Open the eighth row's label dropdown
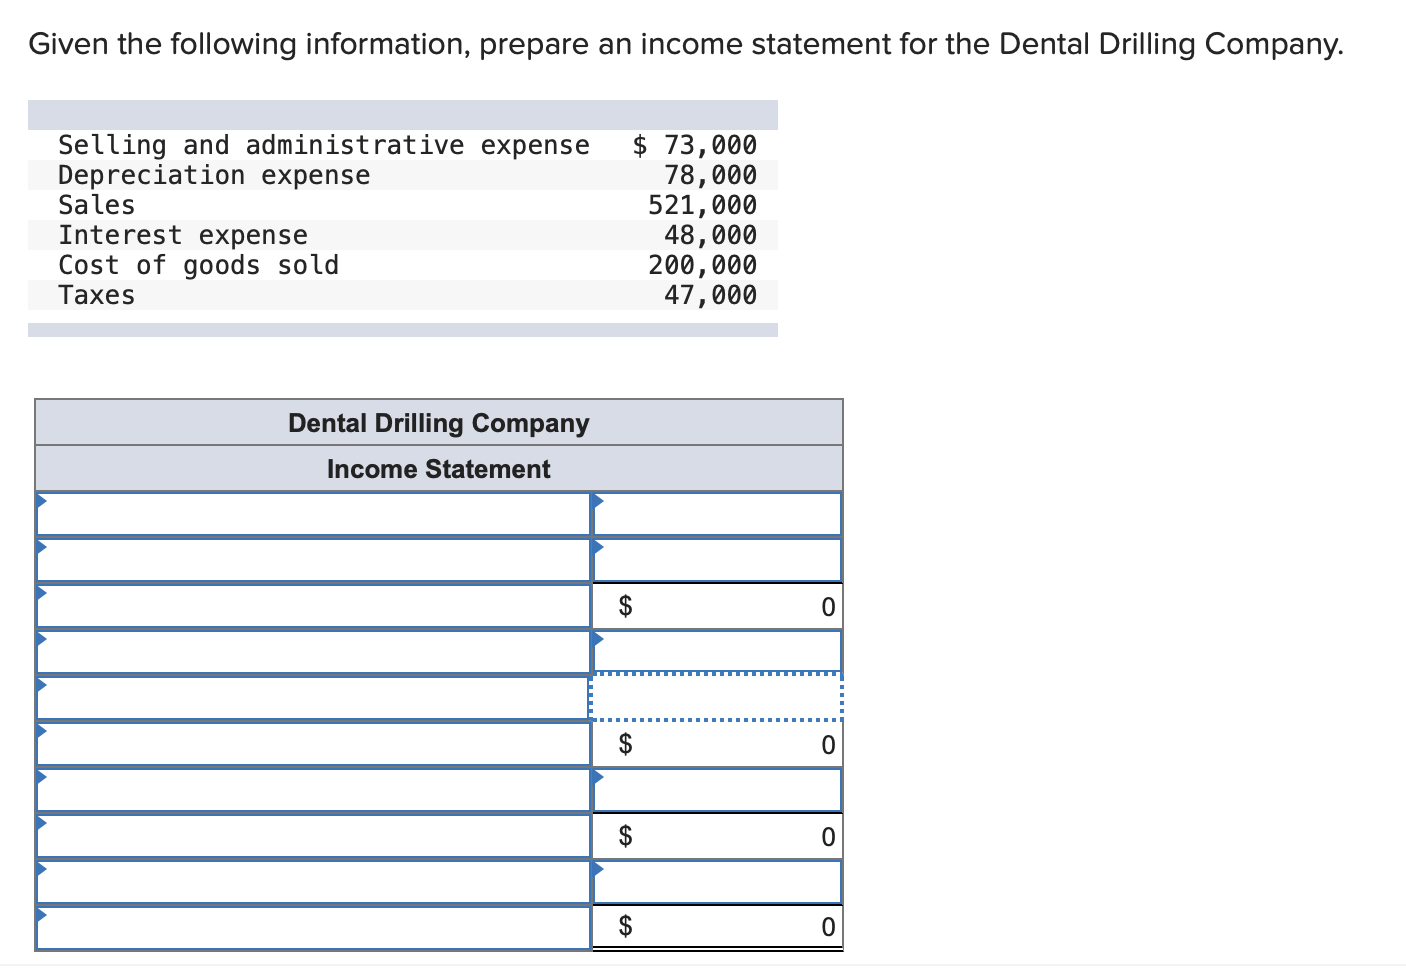Screen dimensions: 1406x970 (x=313, y=836)
